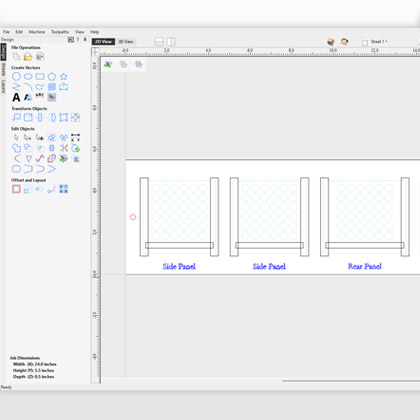
Task: Choose the Node Editing tool
Action: (28, 137)
